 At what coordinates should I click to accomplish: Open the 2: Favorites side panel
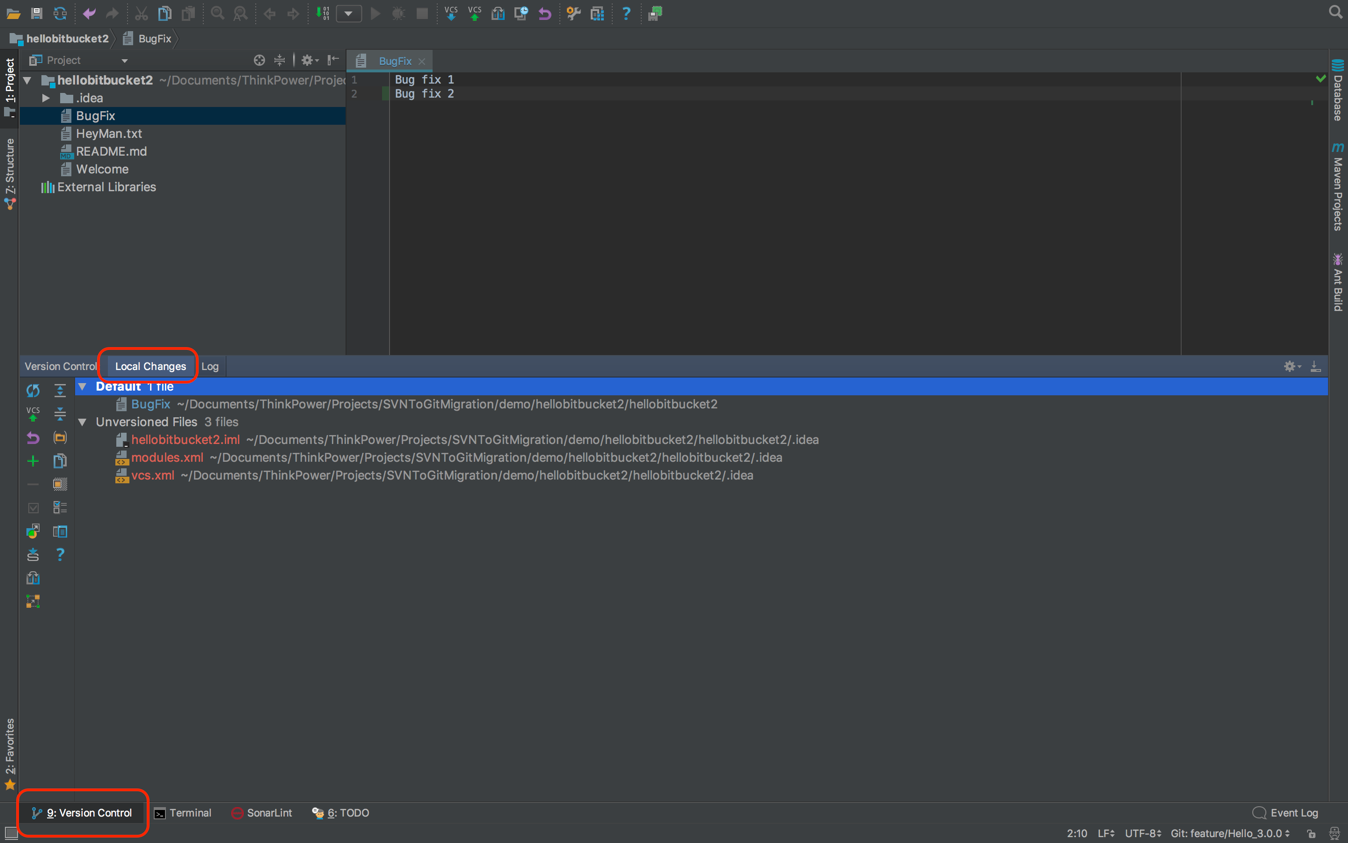click(x=10, y=754)
